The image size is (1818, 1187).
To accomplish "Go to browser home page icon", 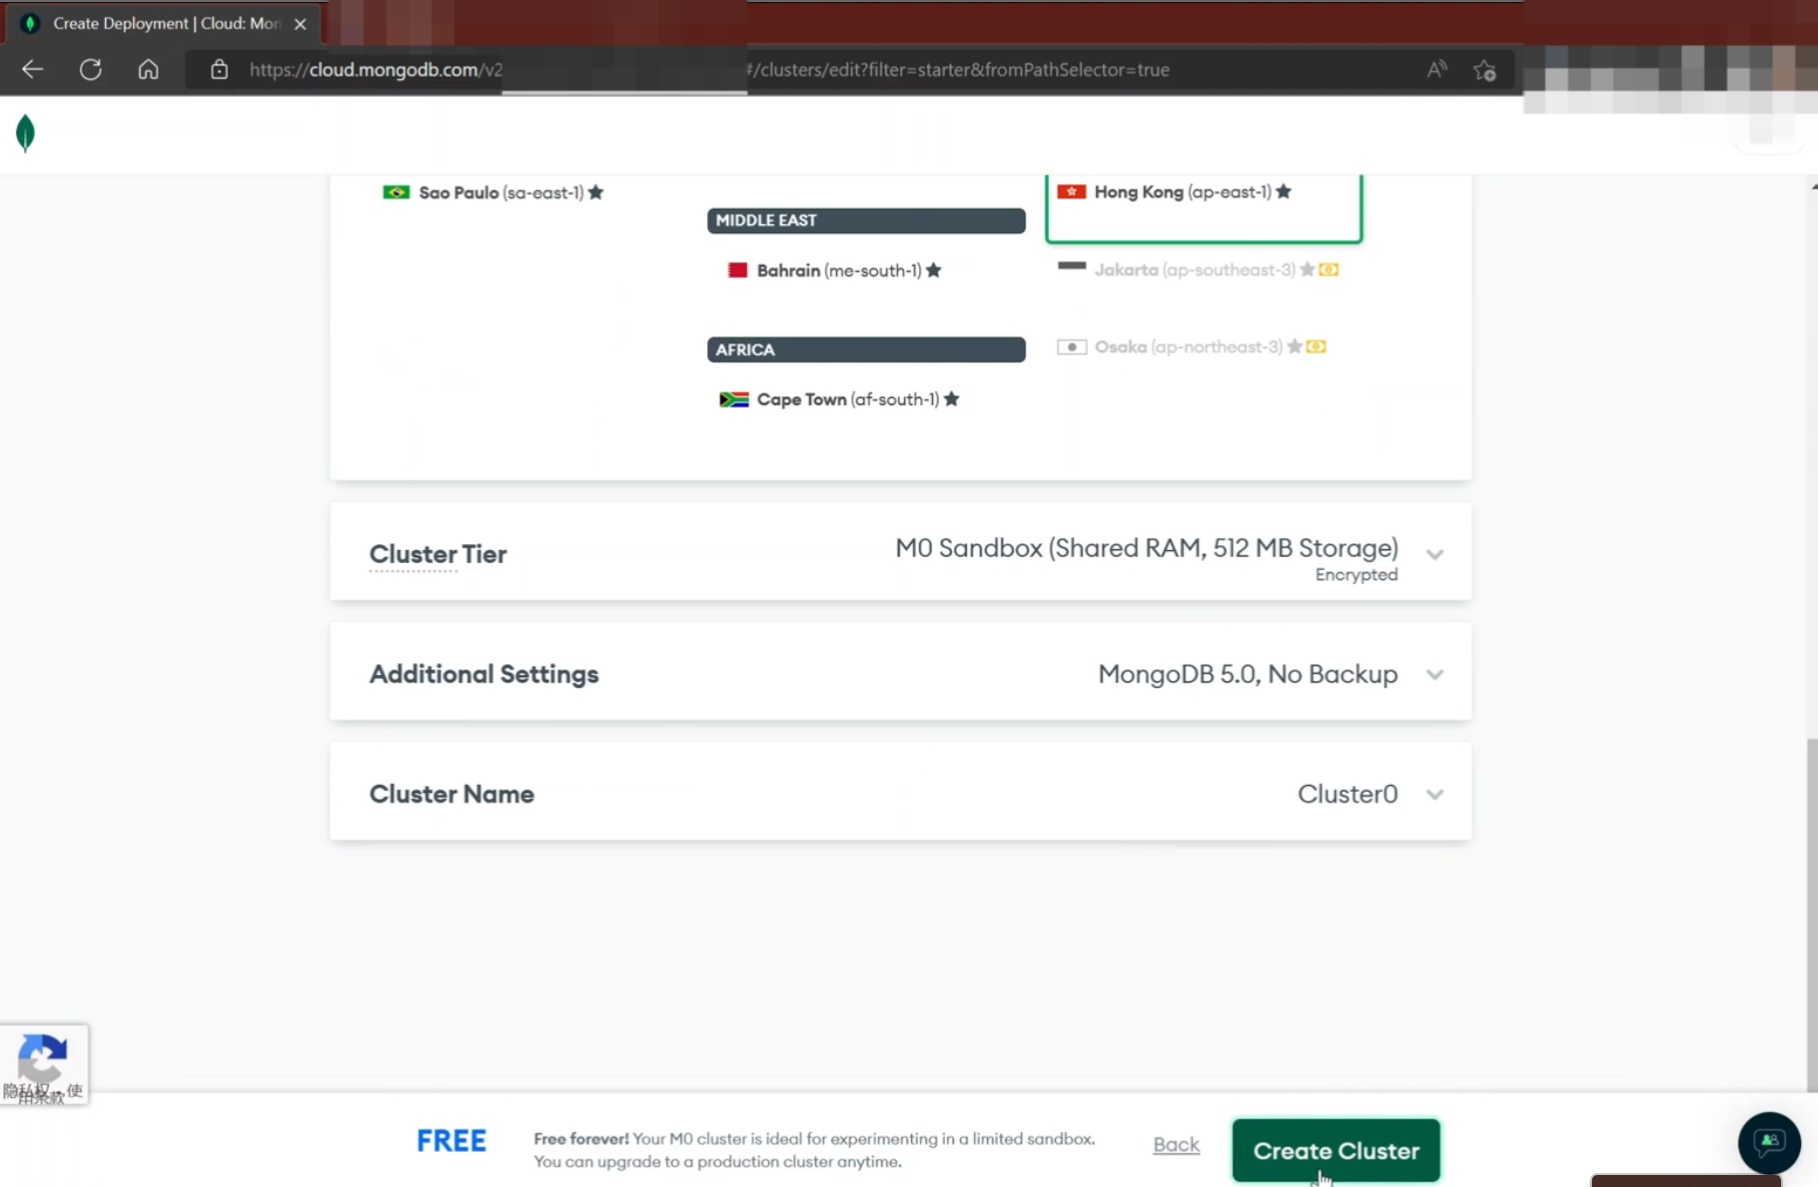I will click(x=148, y=69).
